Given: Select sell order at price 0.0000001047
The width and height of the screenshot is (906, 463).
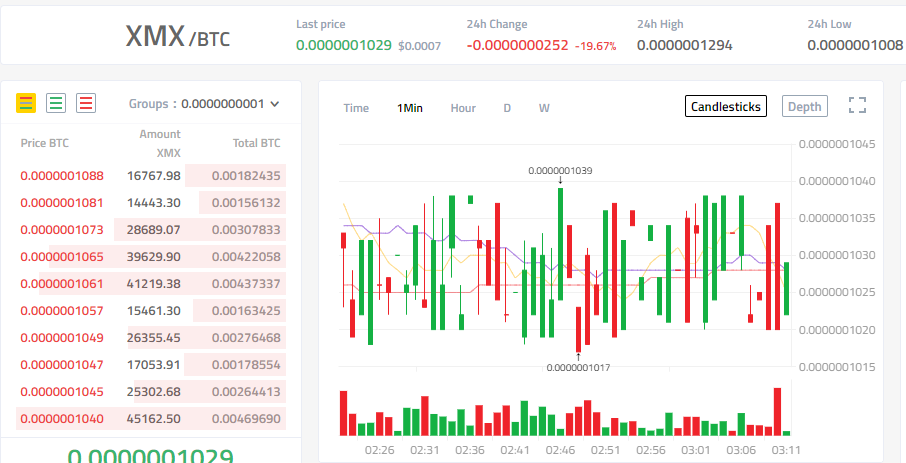Looking at the screenshot, I should [151, 365].
